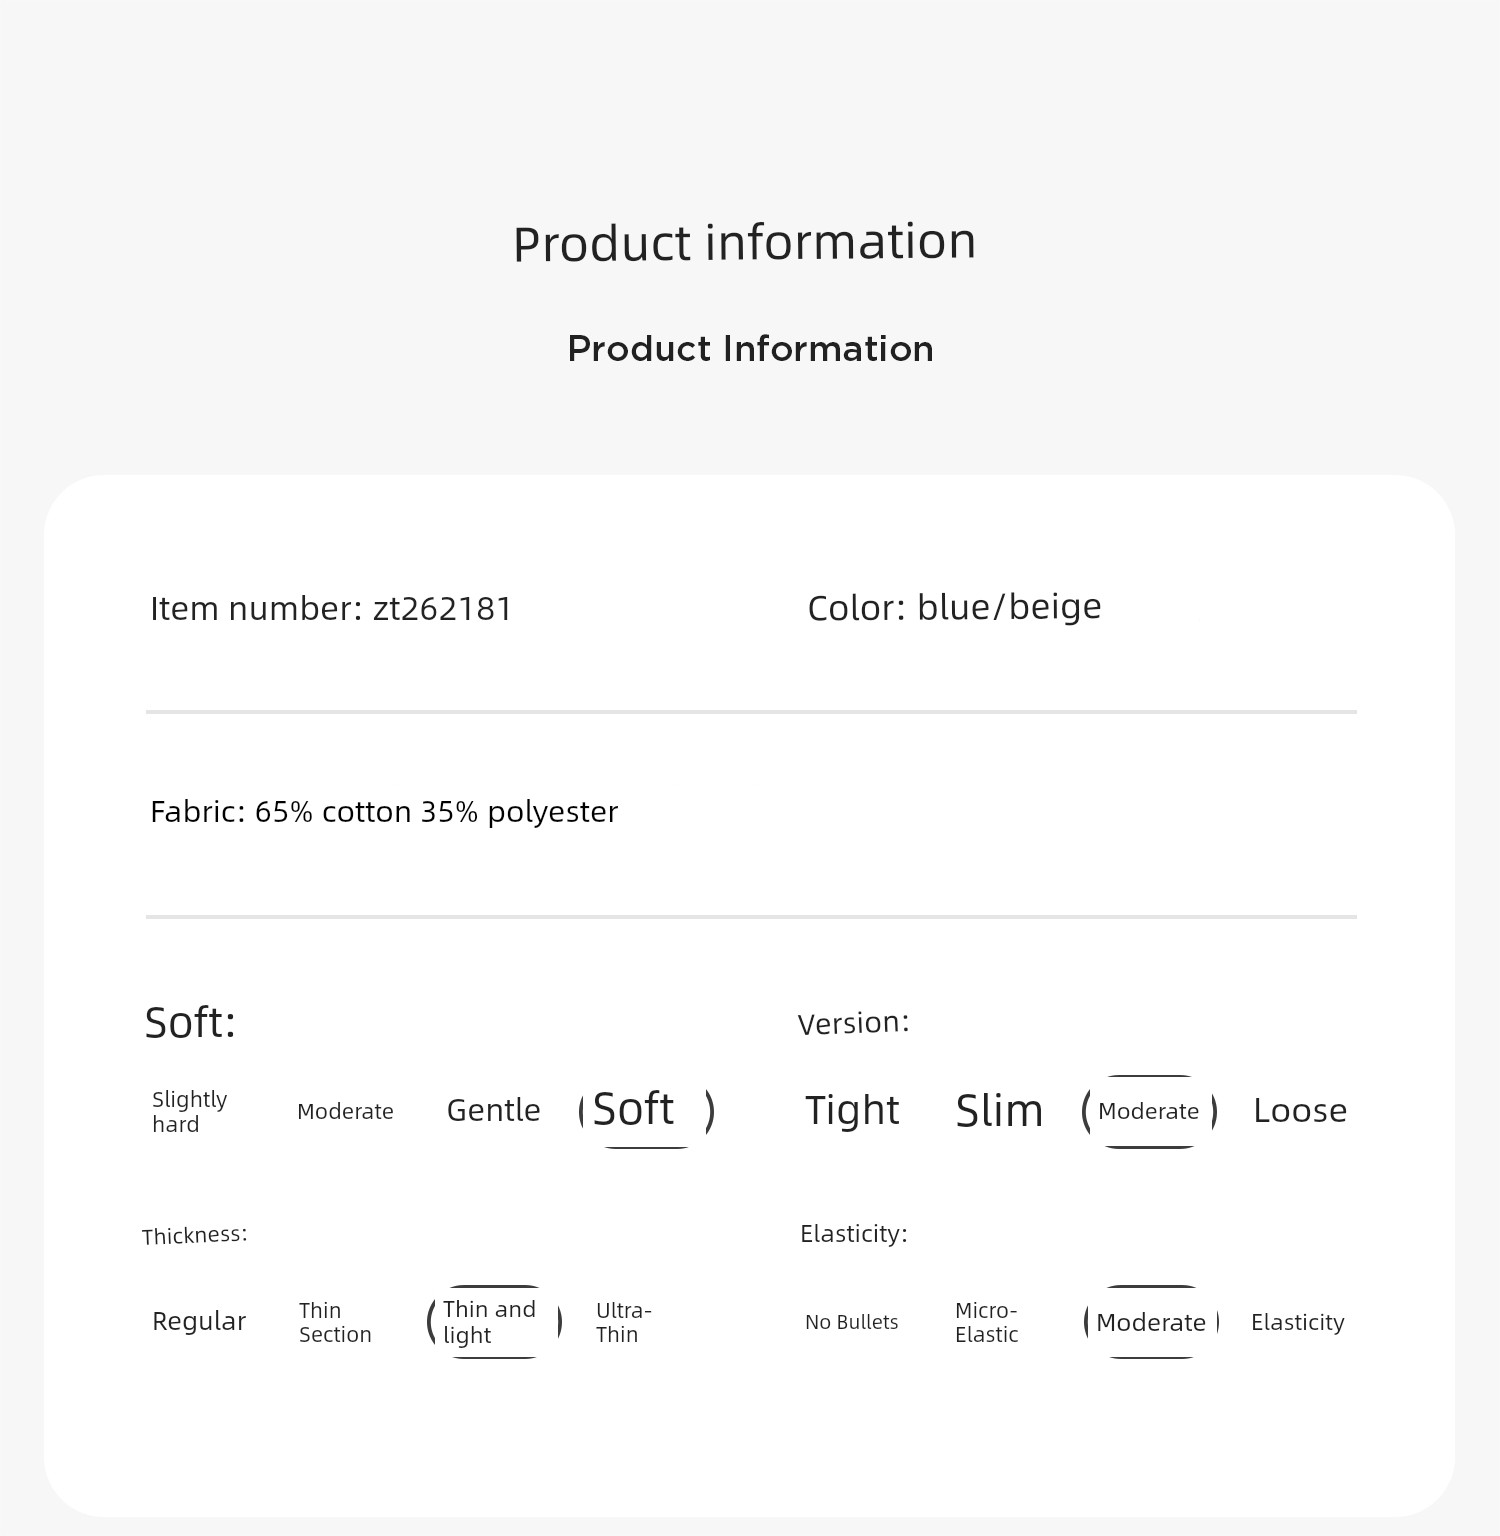Choose the 'Tight' version option

coord(852,1110)
